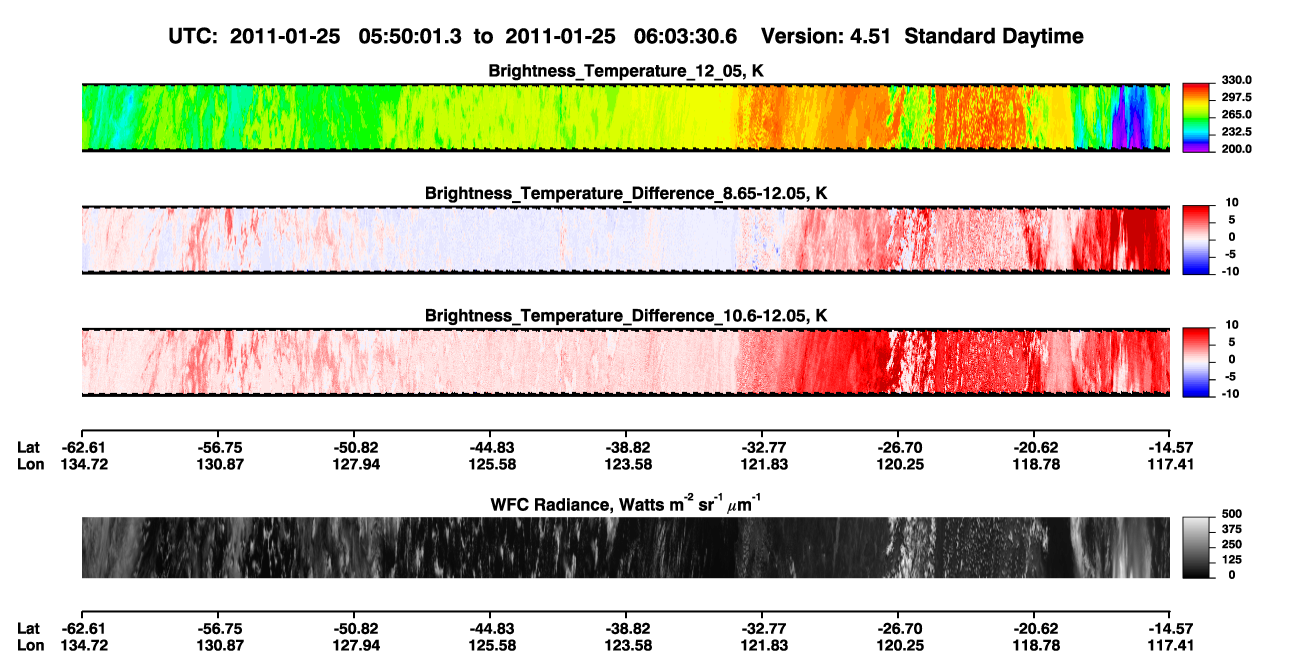Click the red-blue colorbar of the 10.6-12.05 panel
The height and width of the screenshot is (667, 1300).
pos(1197,361)
